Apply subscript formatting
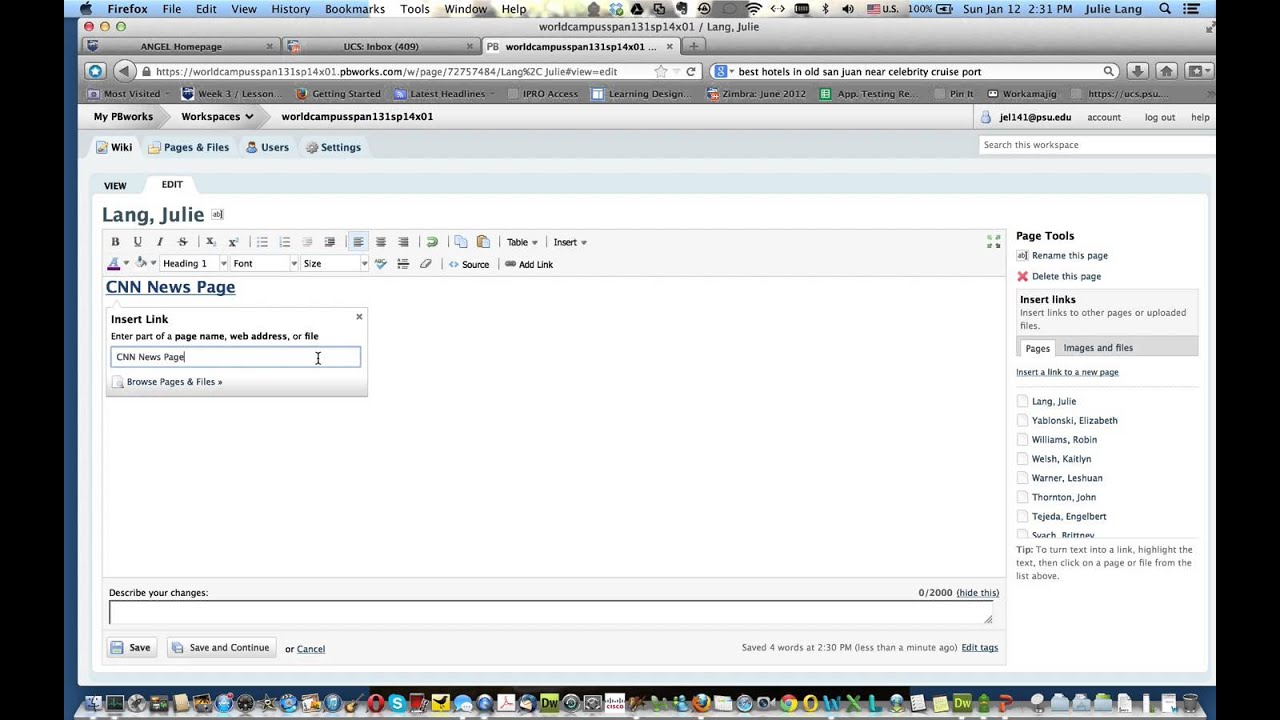 click(210, 242)
